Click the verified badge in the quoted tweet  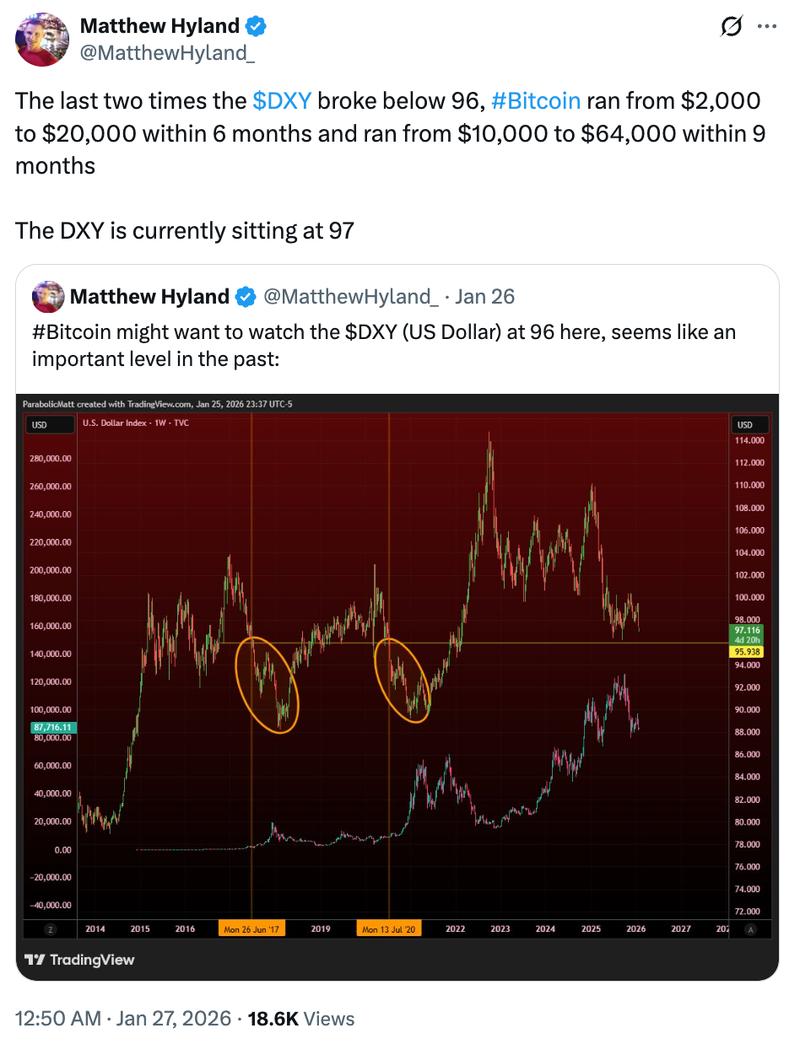click(243, 297)
